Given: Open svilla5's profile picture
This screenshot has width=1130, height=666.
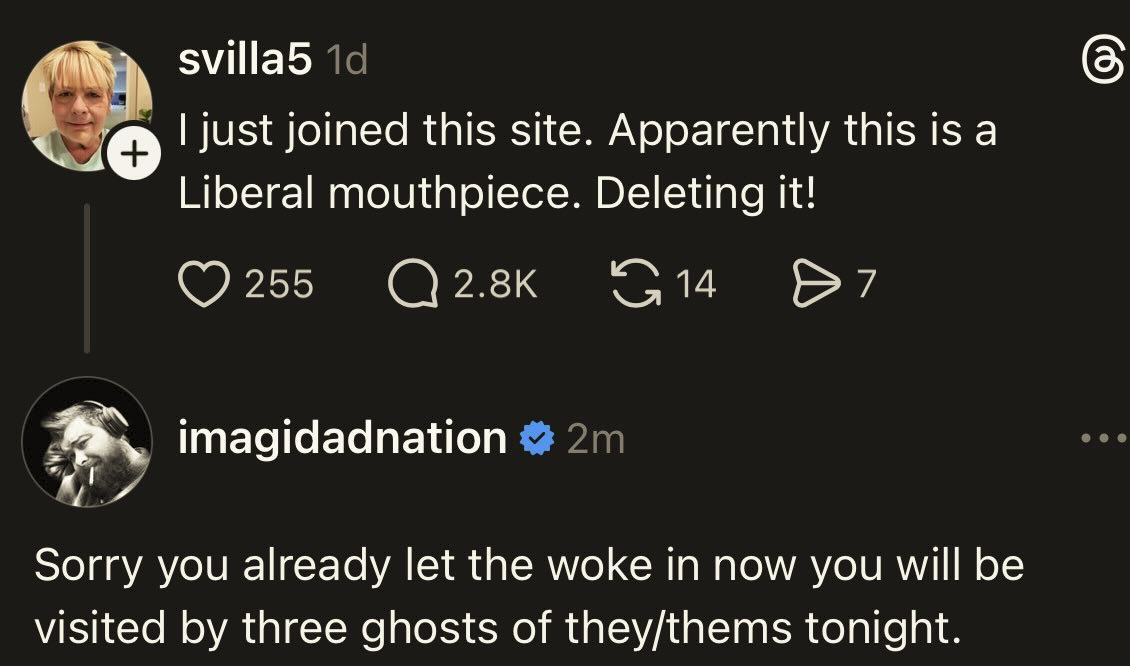Looking at the screenshot, I should [85, 100].
